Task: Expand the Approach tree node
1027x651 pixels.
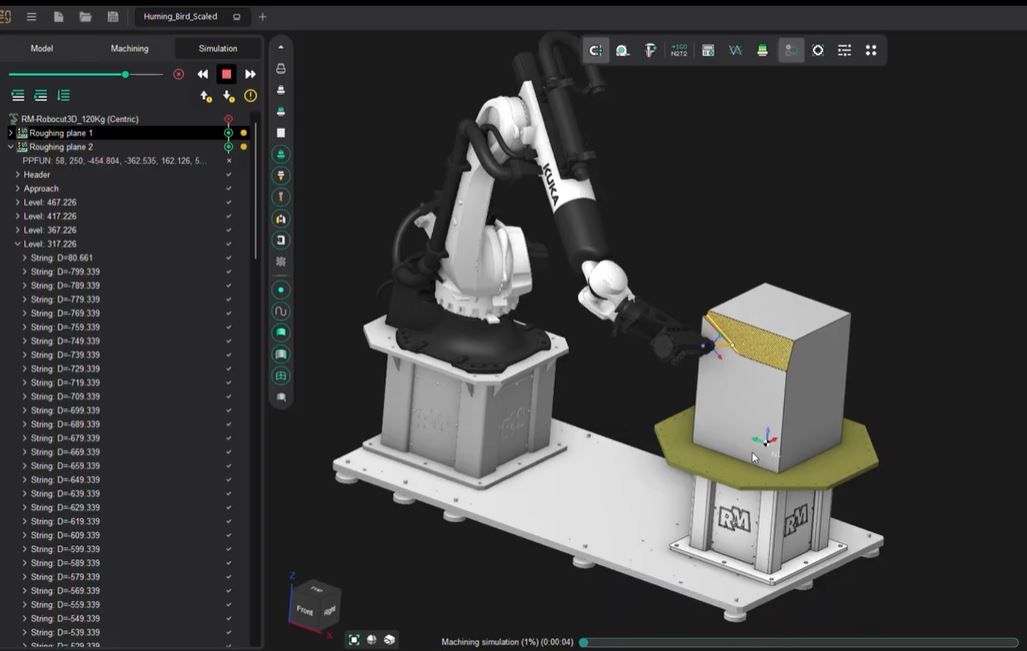Action: point(18,188)
